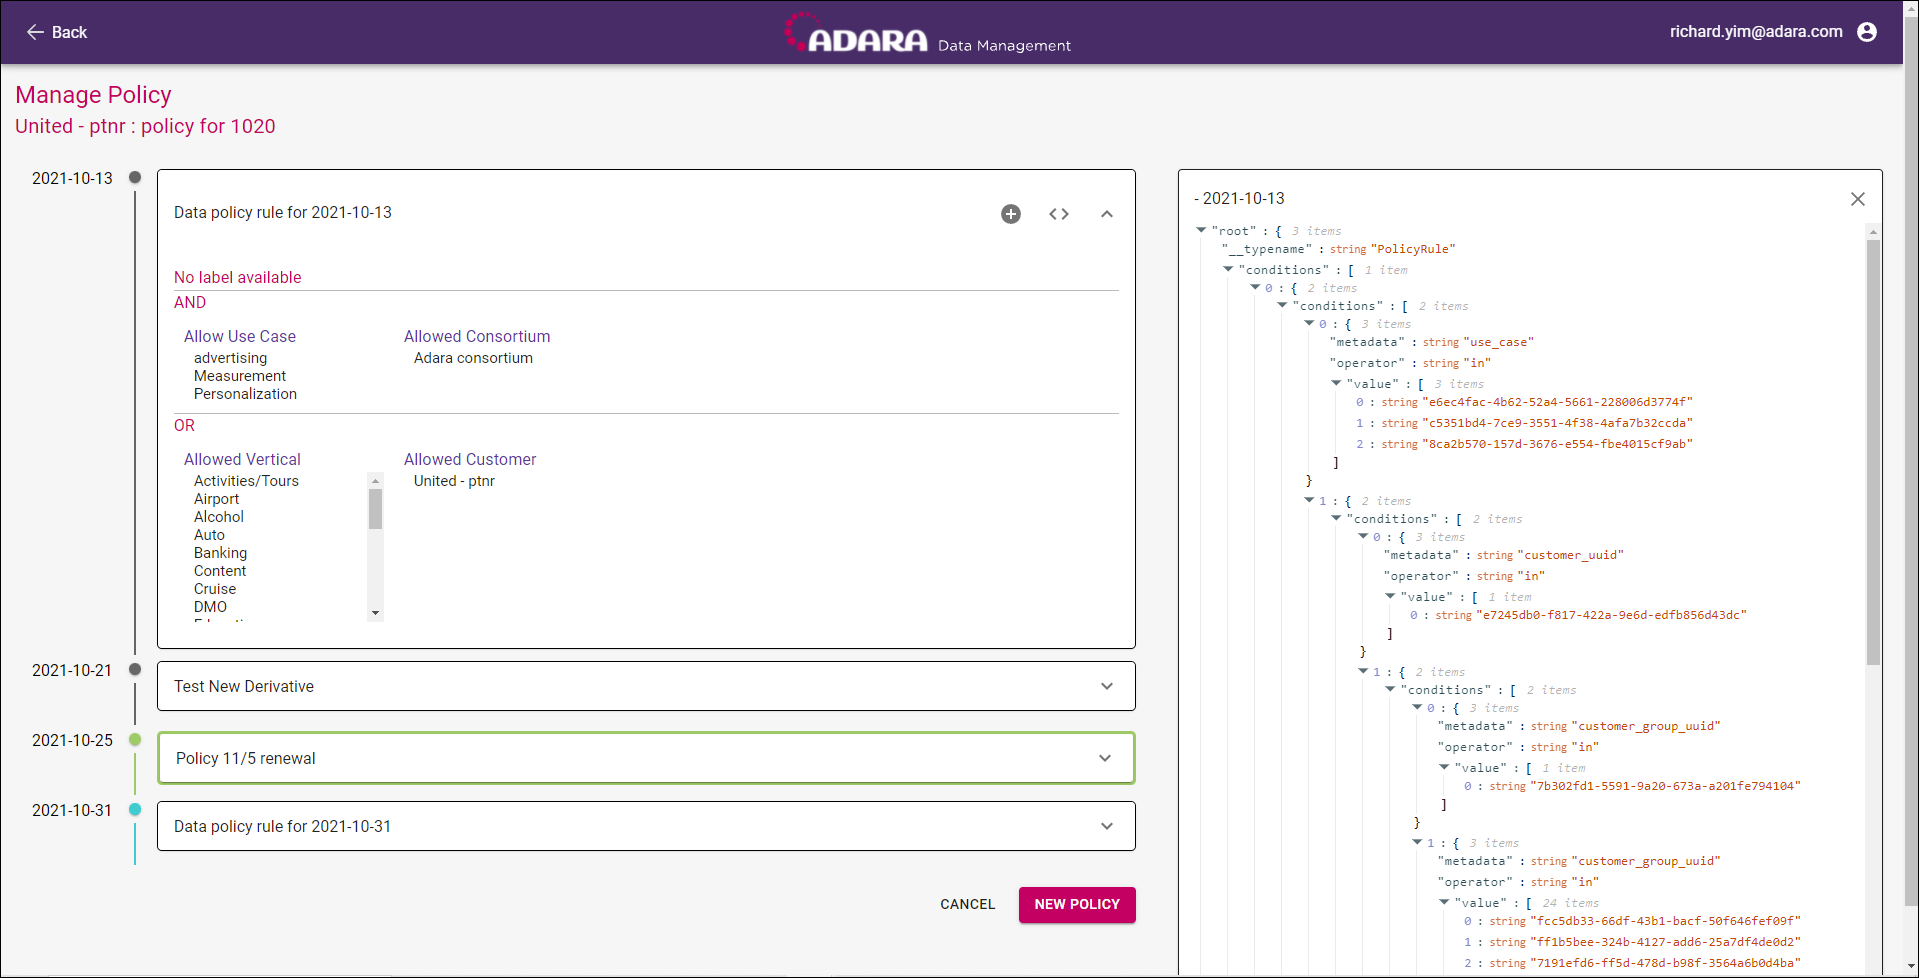The width and height of the screenshot is (1919, 978).
Task: Click the down arrow of vertical list scrollbar
Action: coord(375,613)
